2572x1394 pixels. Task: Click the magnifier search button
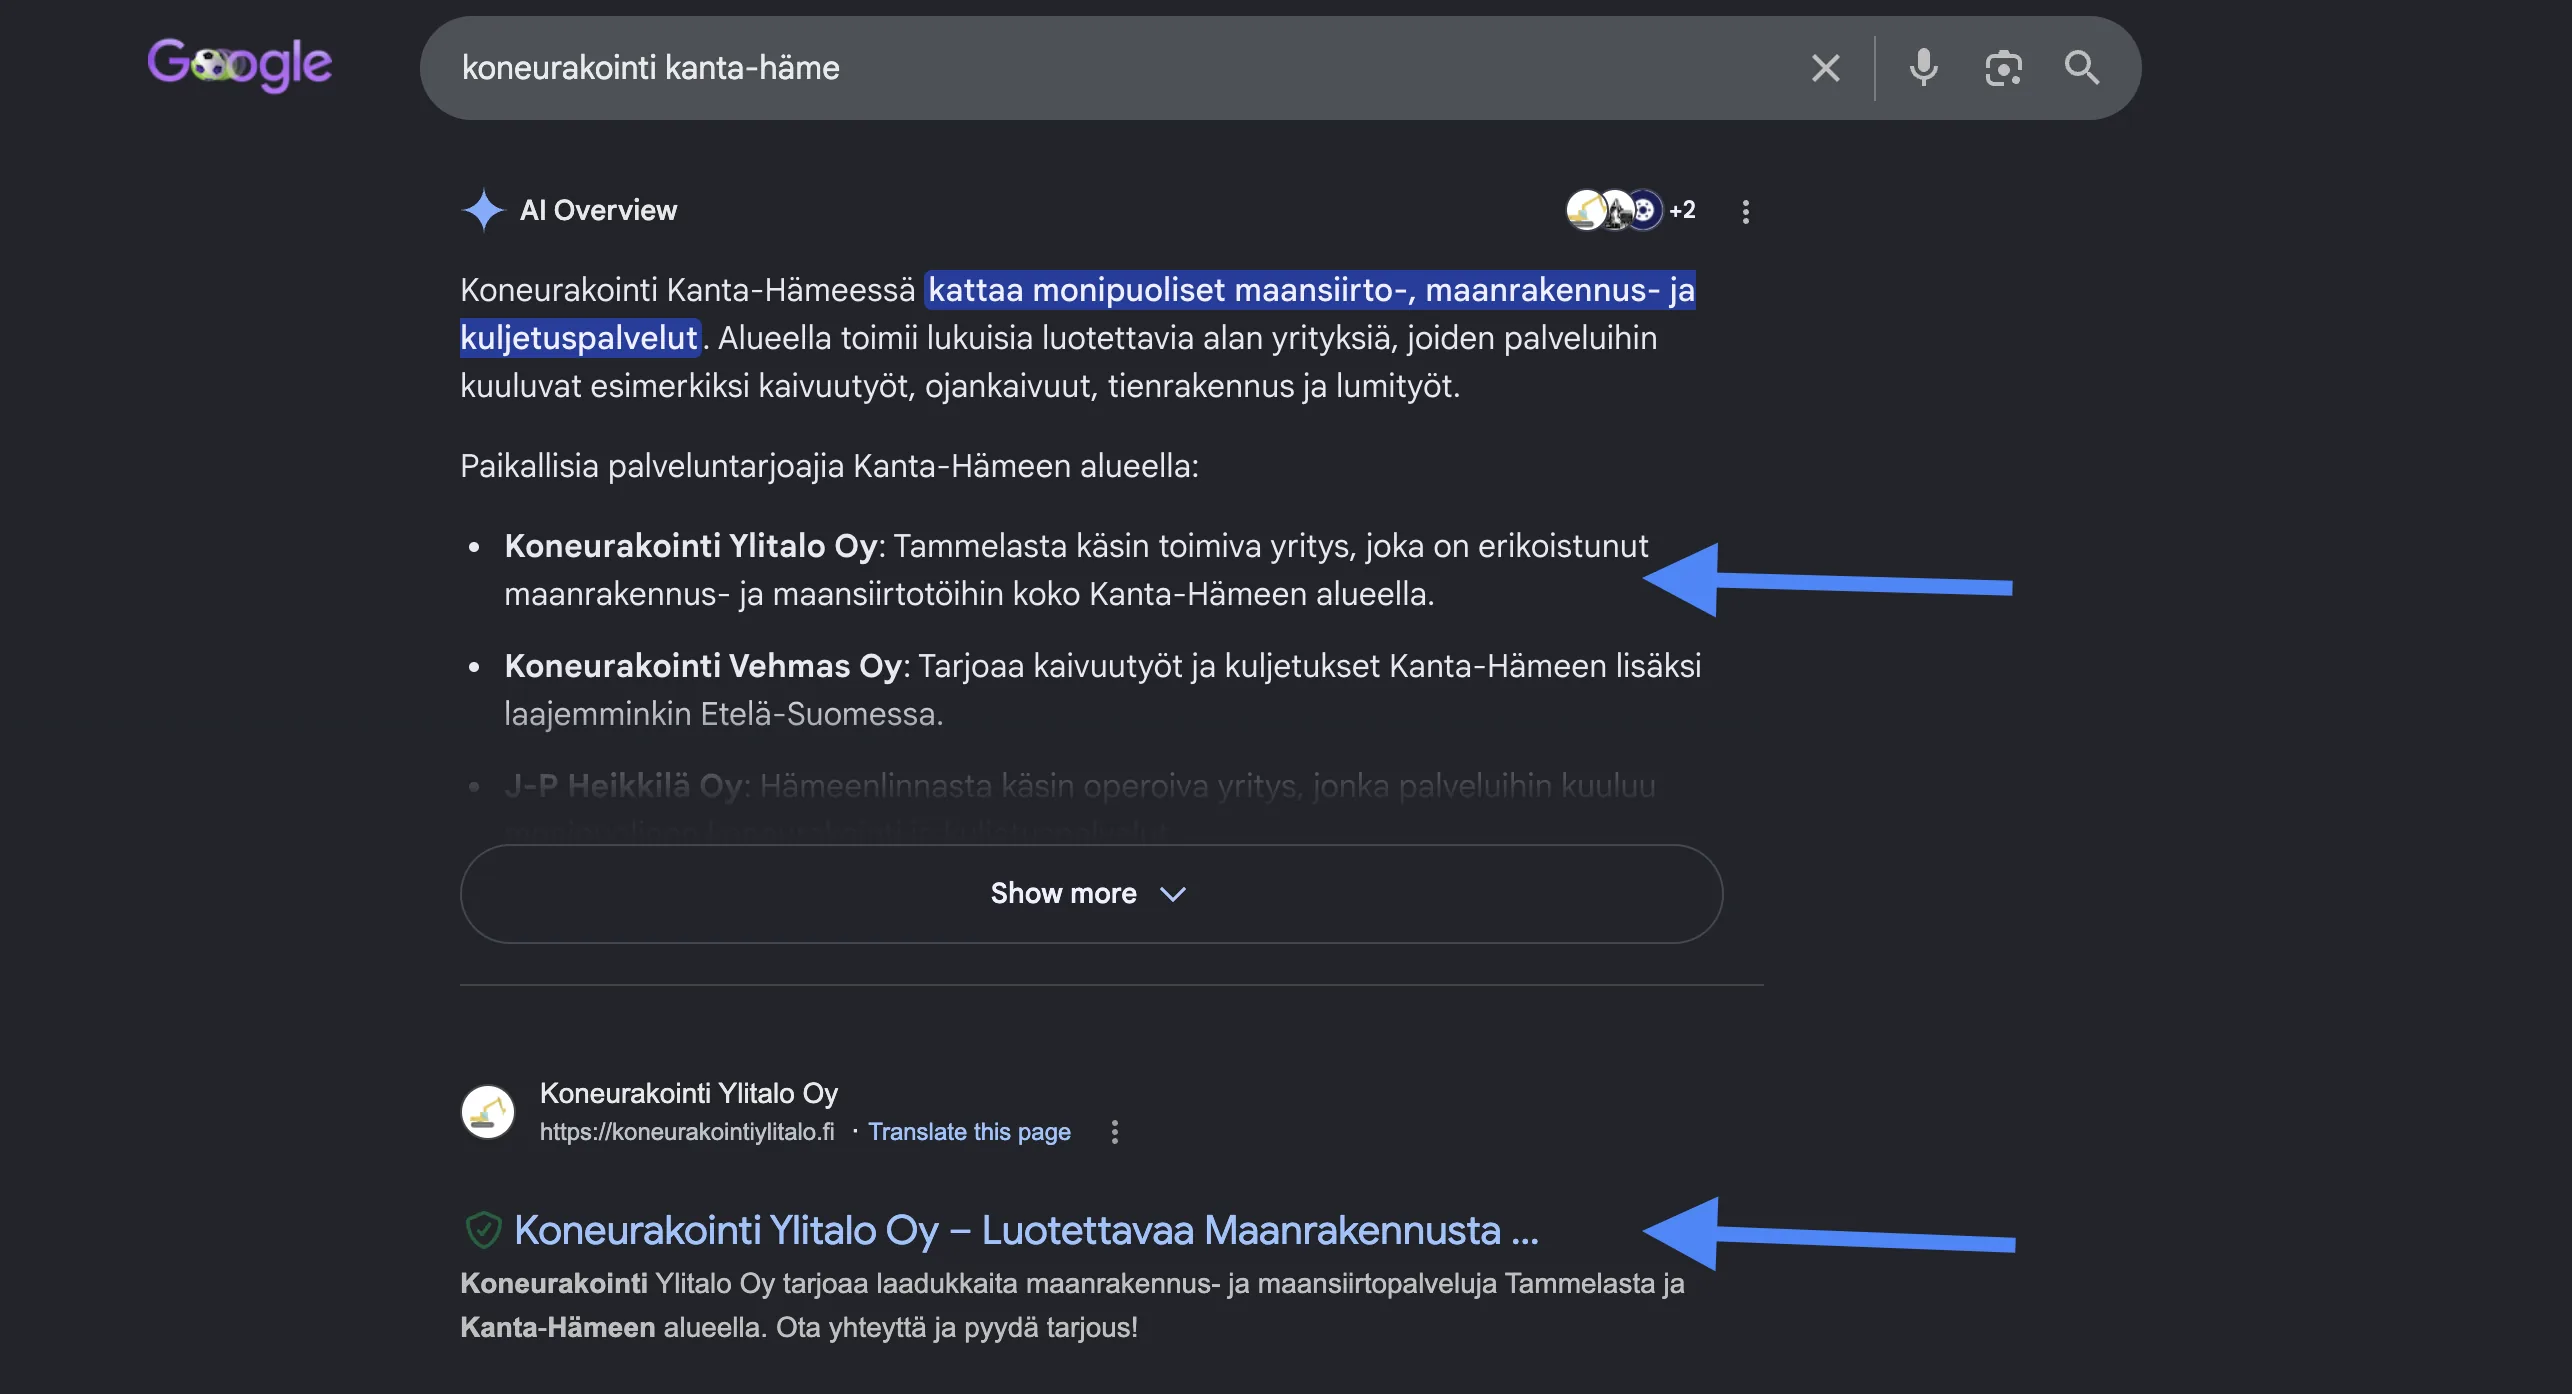pyautogui.click(x=2082, y=68)
